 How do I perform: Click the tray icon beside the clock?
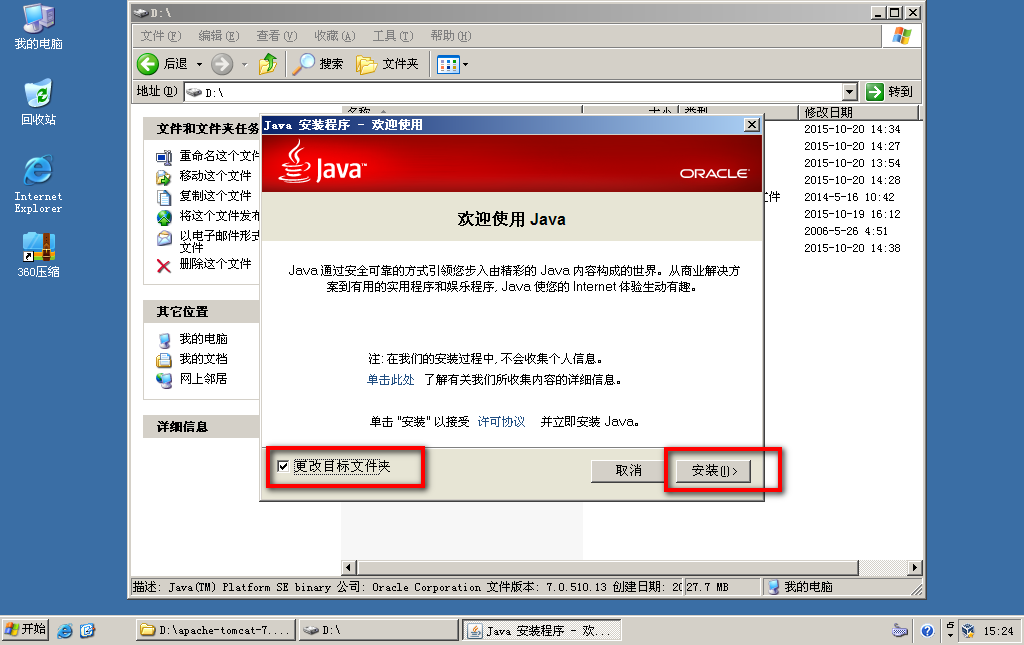(x=968, y=631)
